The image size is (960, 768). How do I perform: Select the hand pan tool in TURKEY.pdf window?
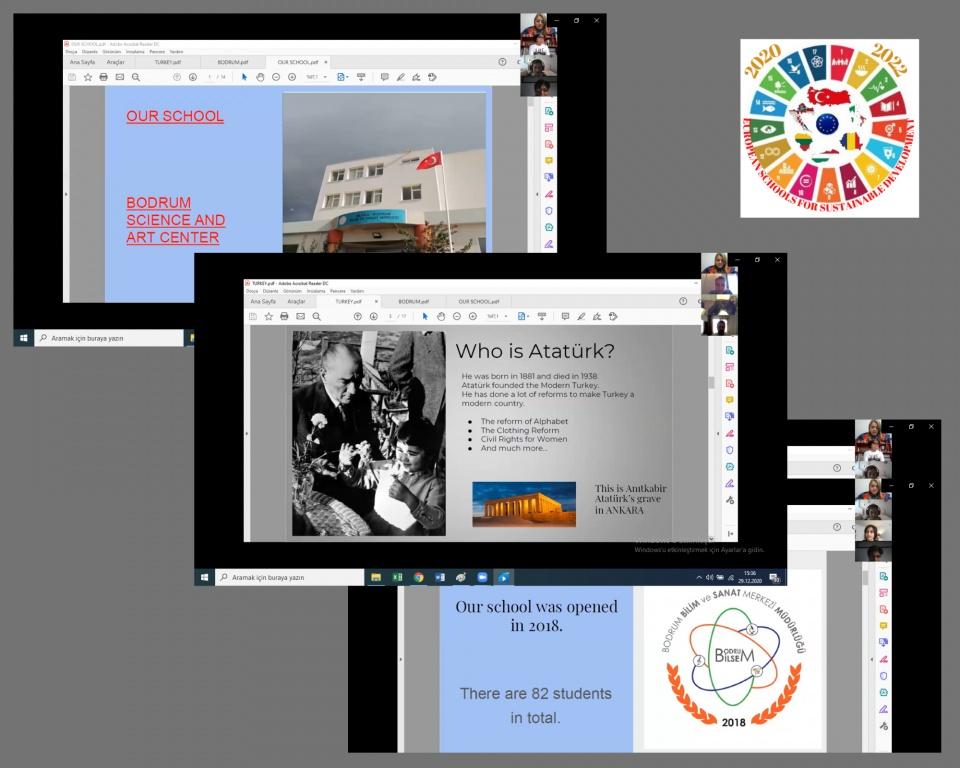[441, 316]
